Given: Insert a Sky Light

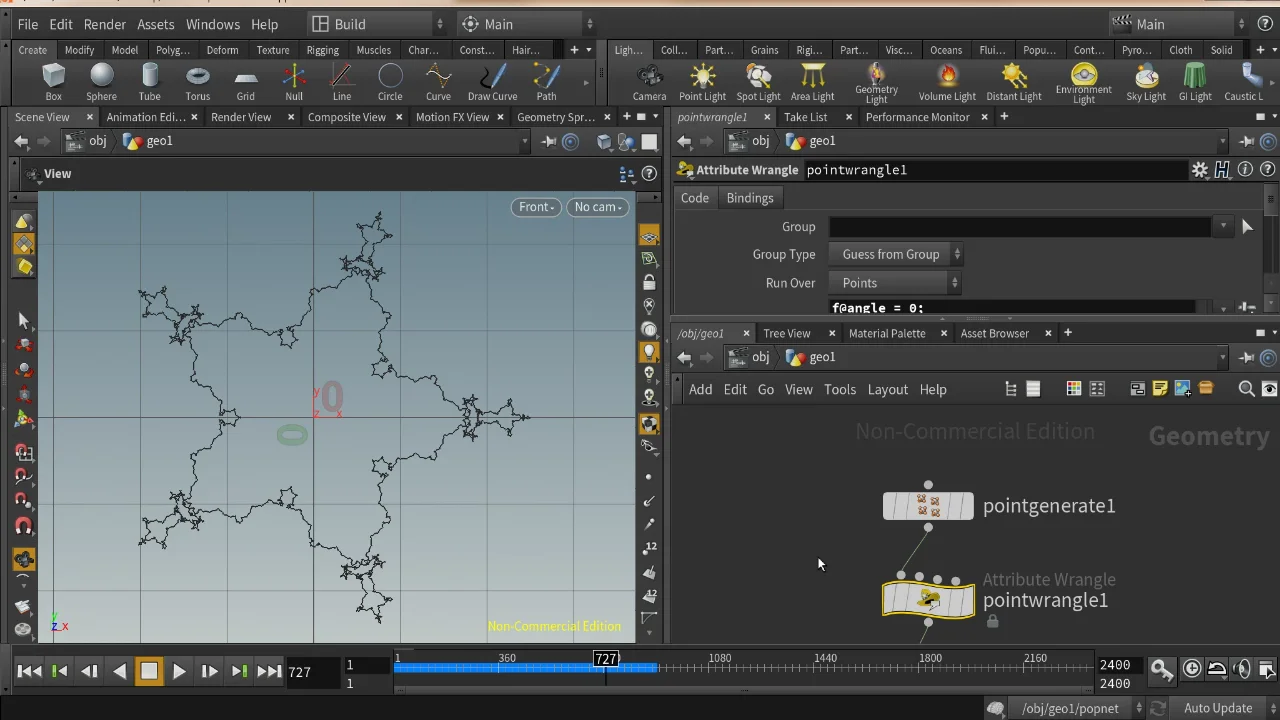Looking at the screenshot, I should tap(1146, 82).
